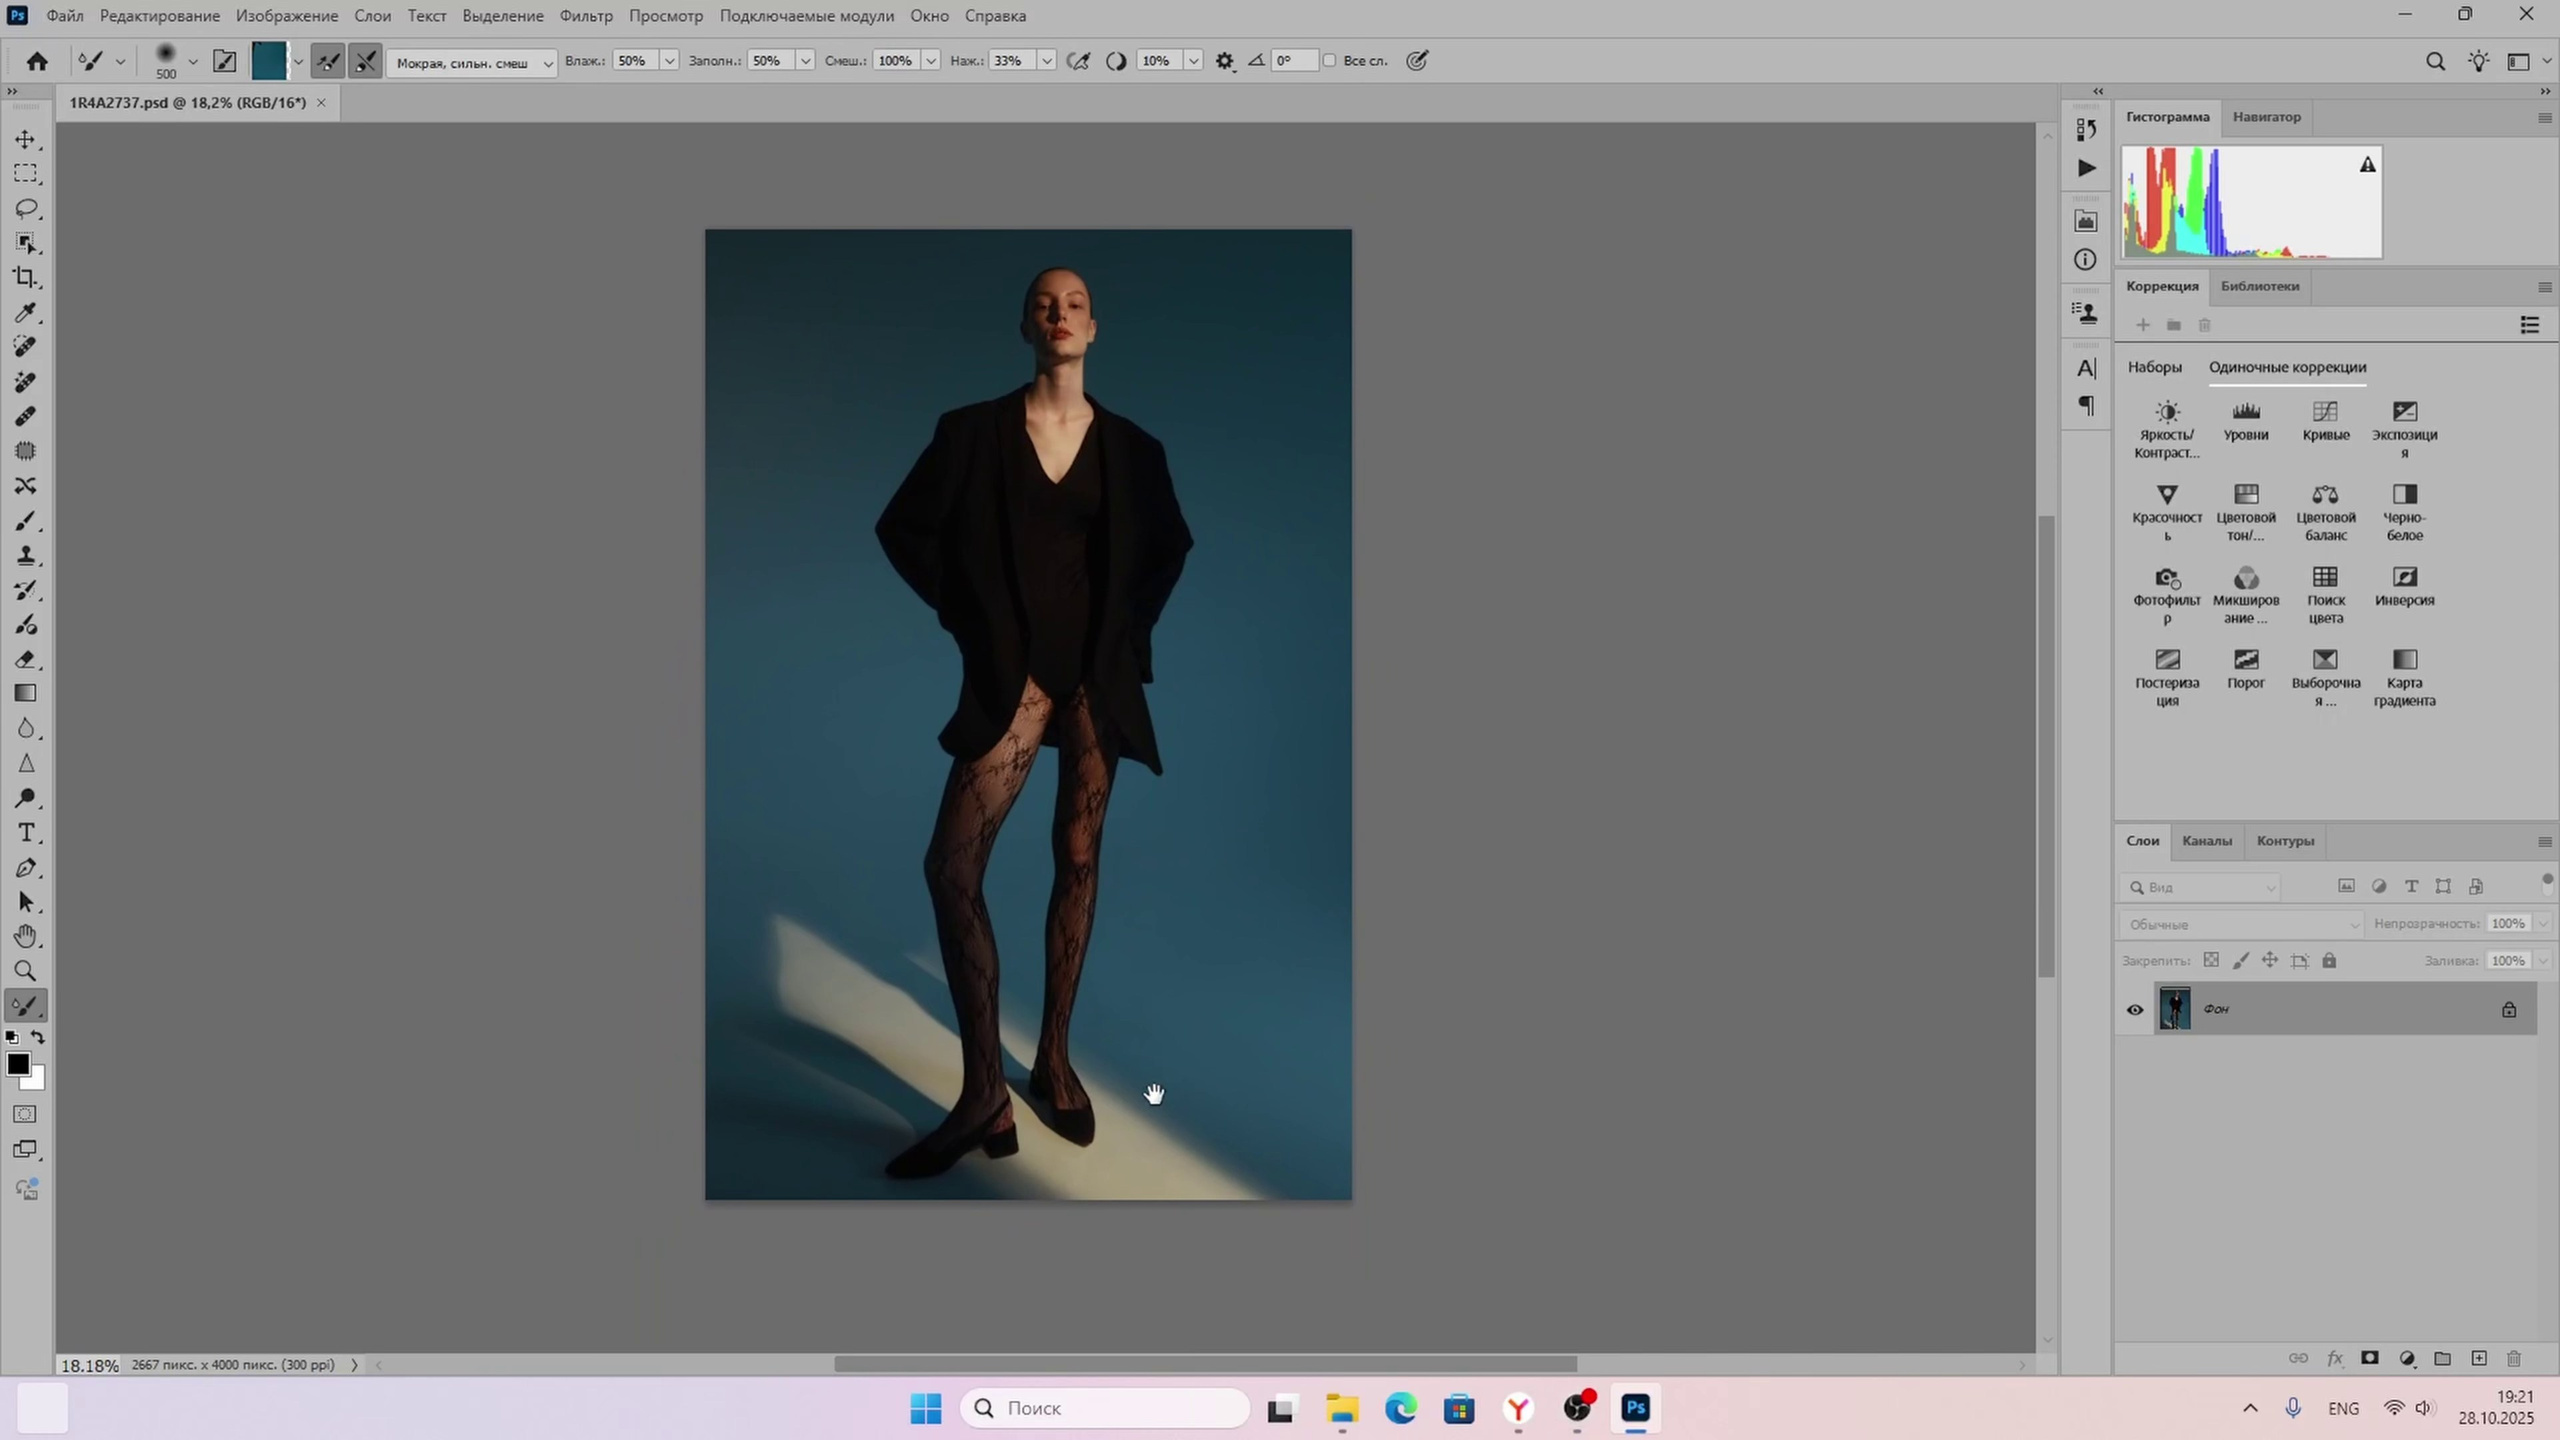The height and width of the screenshot is (1440, 2560).
Task: Expand the Влаж. 50% dropdown arrow
Action: [x=669, y=61]
